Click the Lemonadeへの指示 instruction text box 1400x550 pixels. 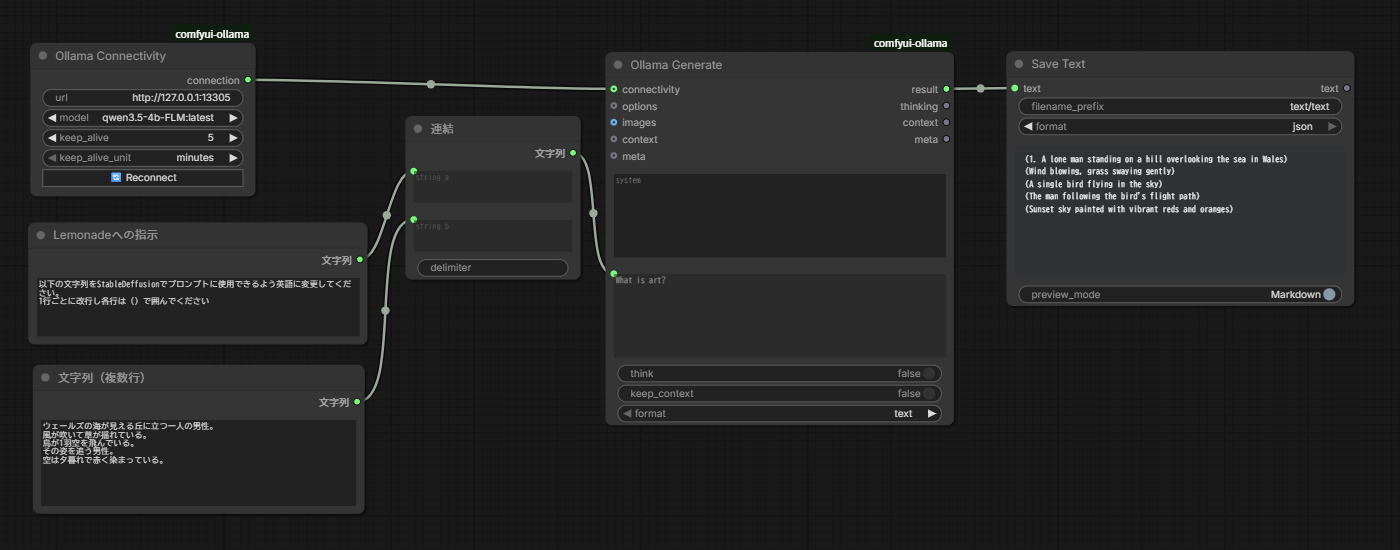coord(198,306)
